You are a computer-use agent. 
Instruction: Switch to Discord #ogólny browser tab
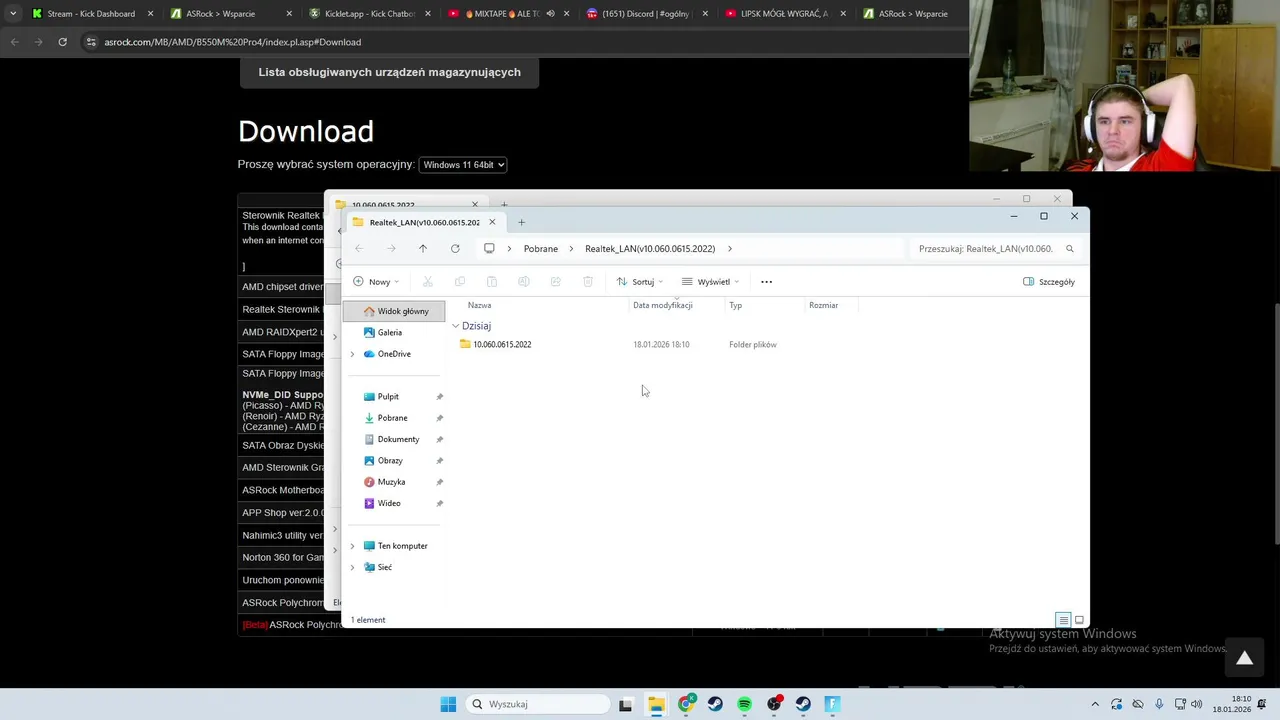click(x=646, y=14)
